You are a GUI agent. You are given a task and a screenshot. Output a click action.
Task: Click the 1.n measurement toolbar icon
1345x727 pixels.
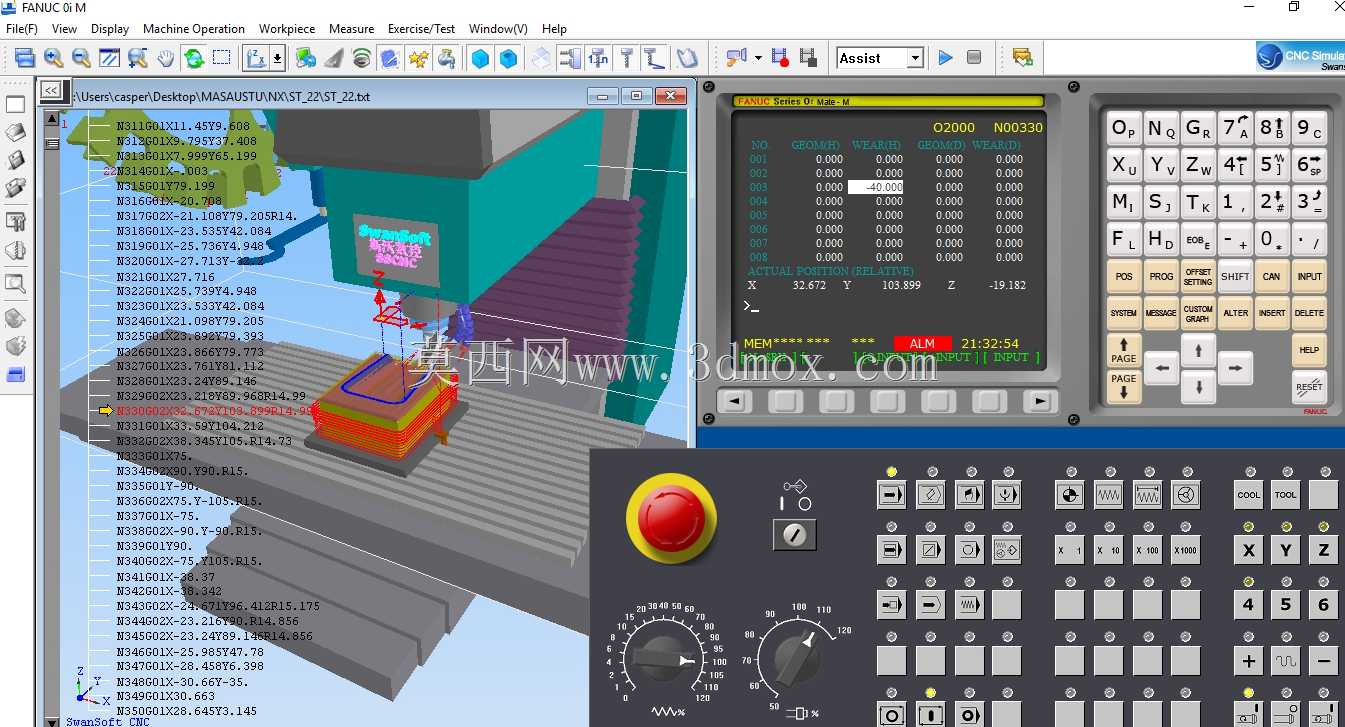click(x=598, y=58)
